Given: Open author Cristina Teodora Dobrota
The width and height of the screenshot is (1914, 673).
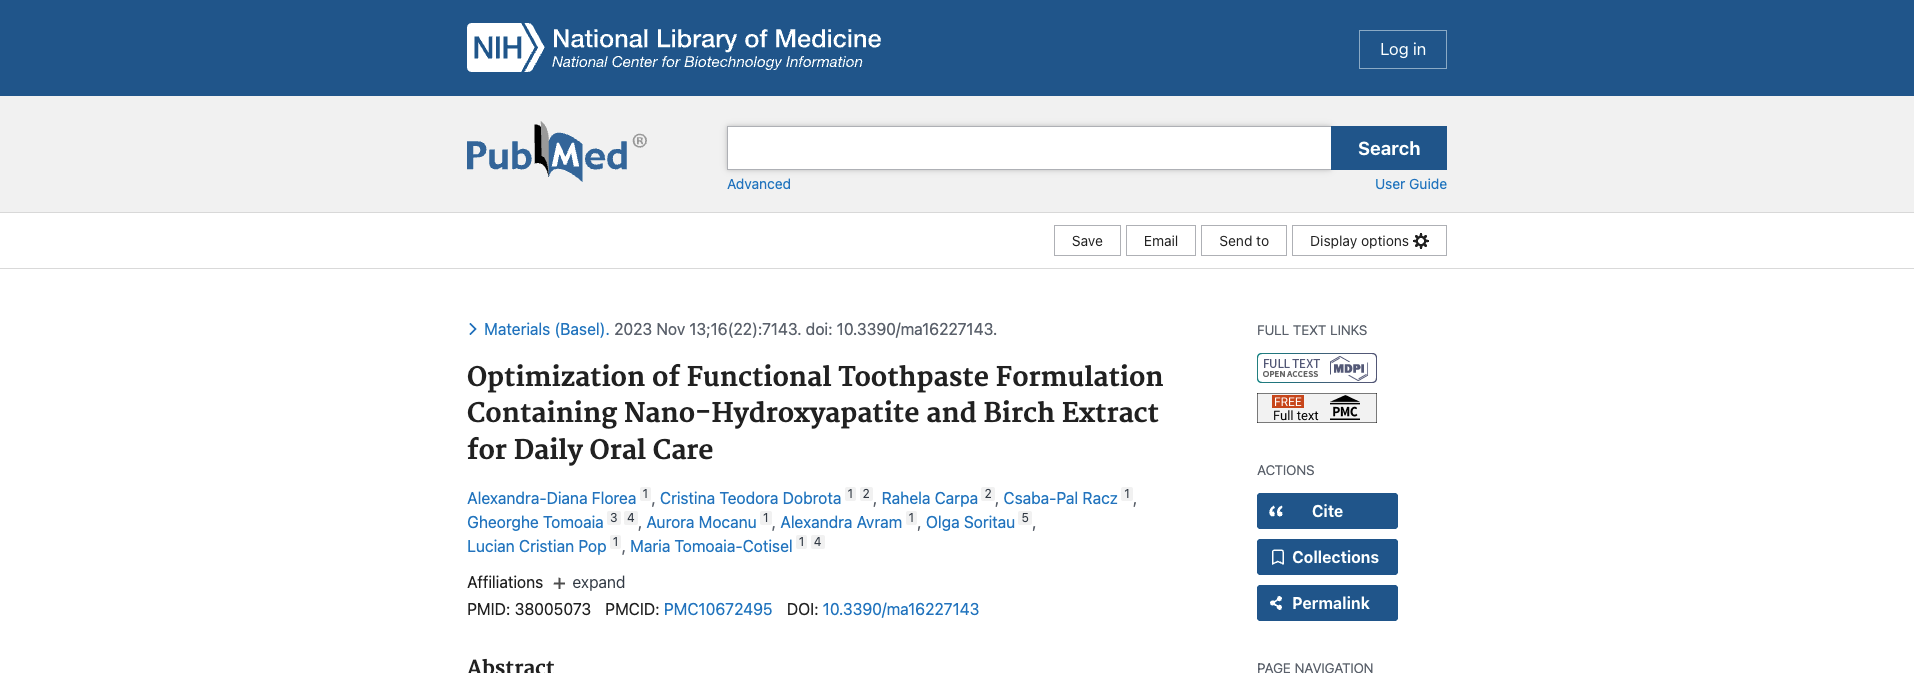Looking at the screenshot, I should coord(750,498).
